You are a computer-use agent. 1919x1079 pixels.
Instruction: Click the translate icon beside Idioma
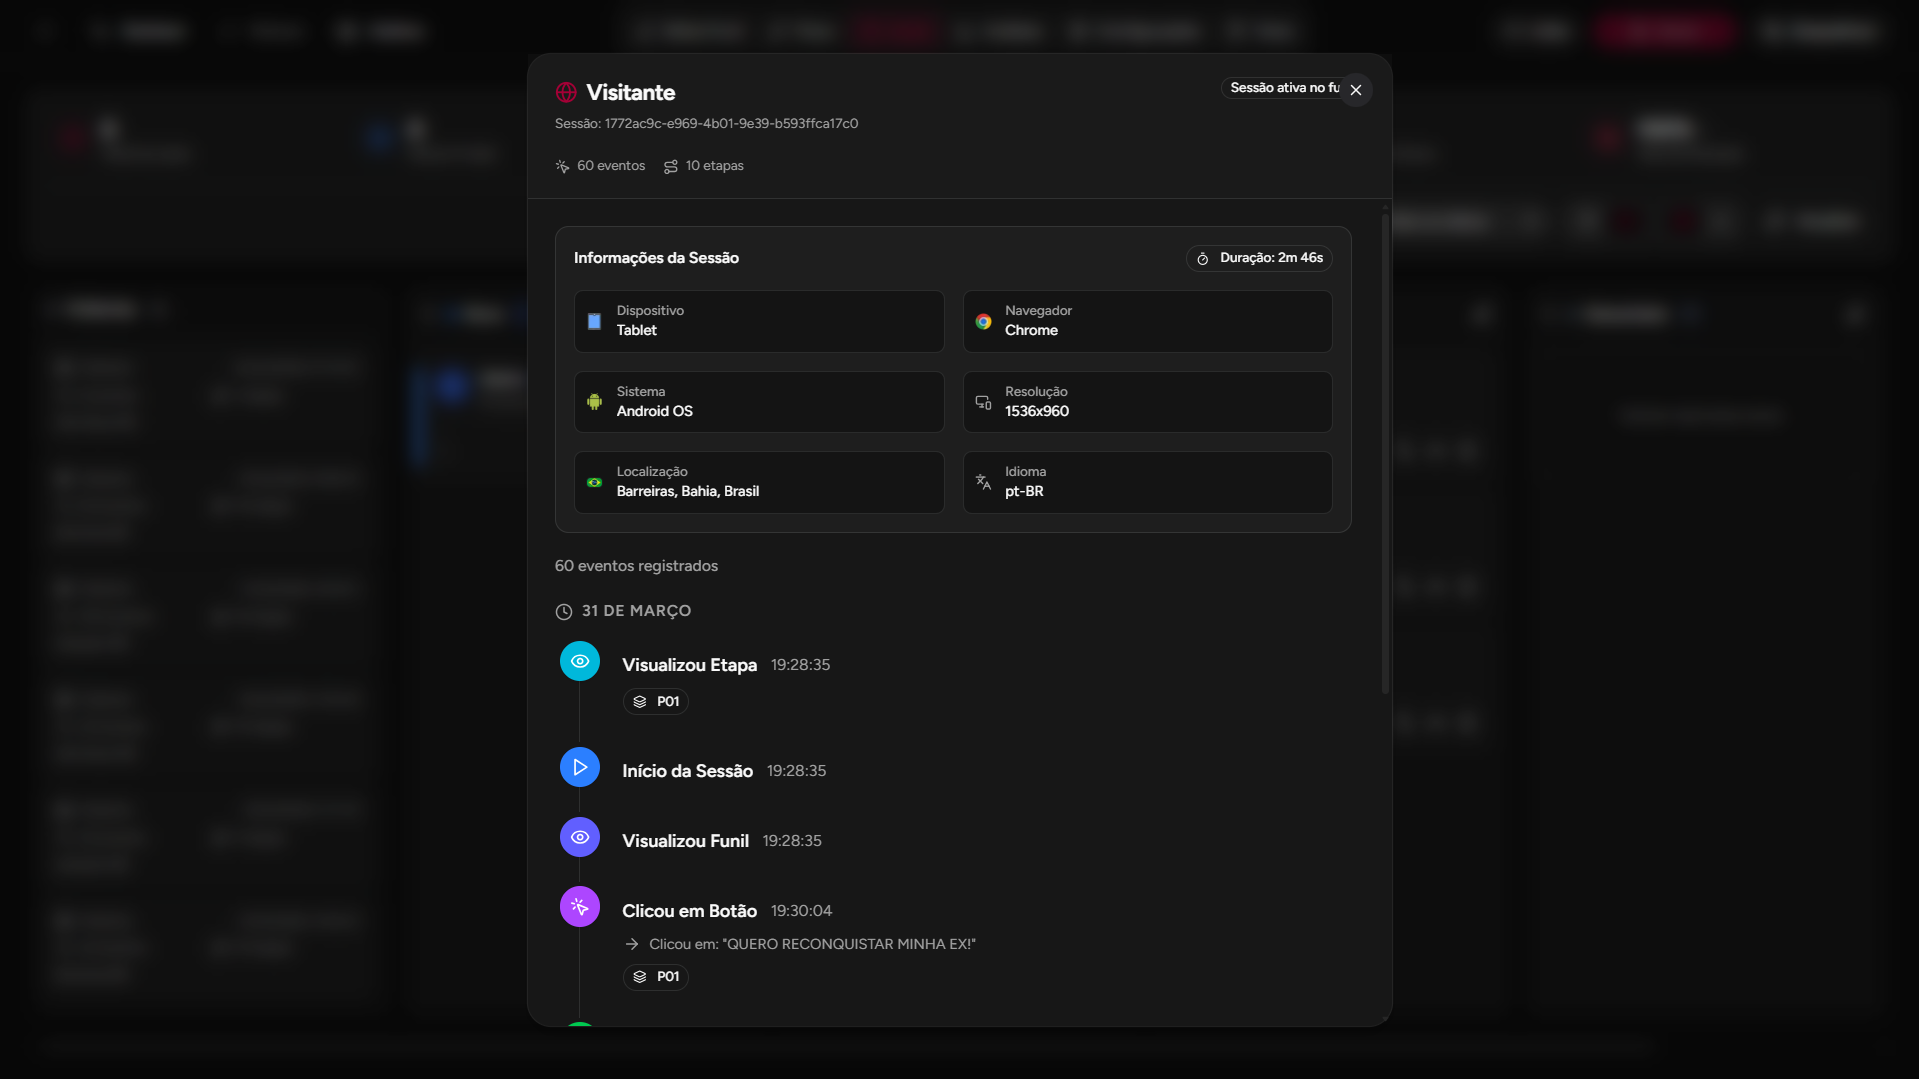(x=984, y=482)
